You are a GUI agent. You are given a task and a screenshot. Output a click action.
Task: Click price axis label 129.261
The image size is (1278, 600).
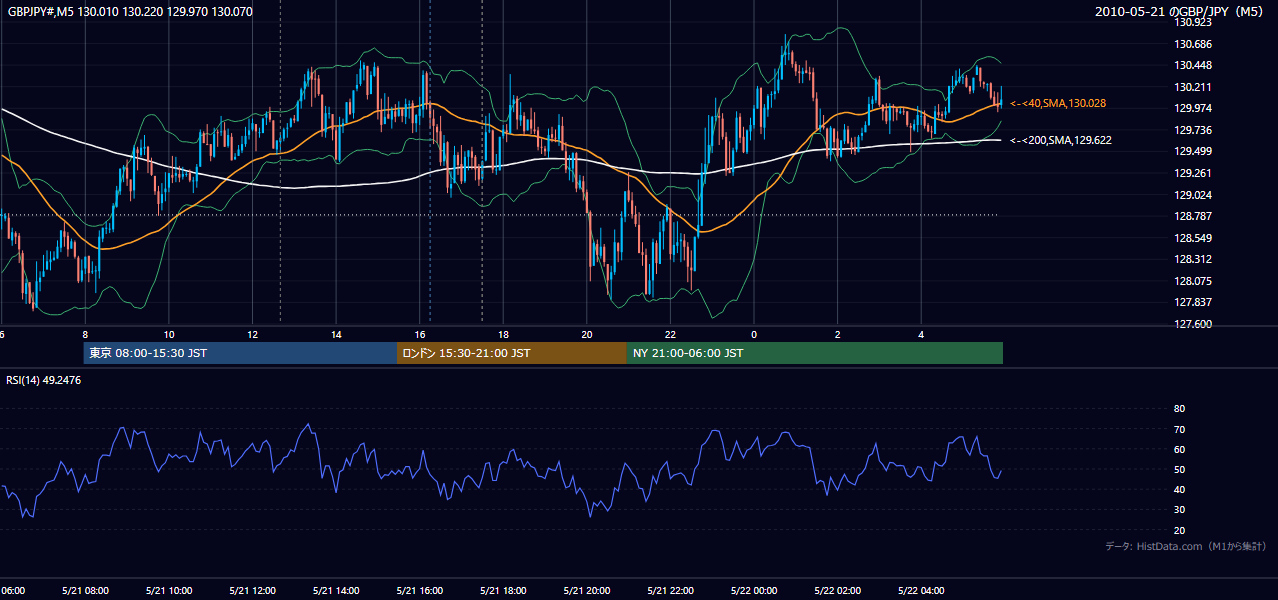pos(1194,173)
